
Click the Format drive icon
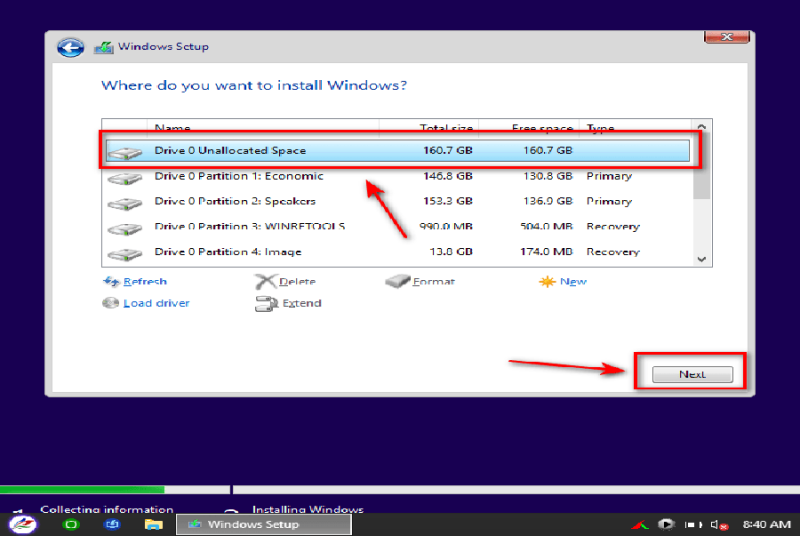click(x=398, y=282)
